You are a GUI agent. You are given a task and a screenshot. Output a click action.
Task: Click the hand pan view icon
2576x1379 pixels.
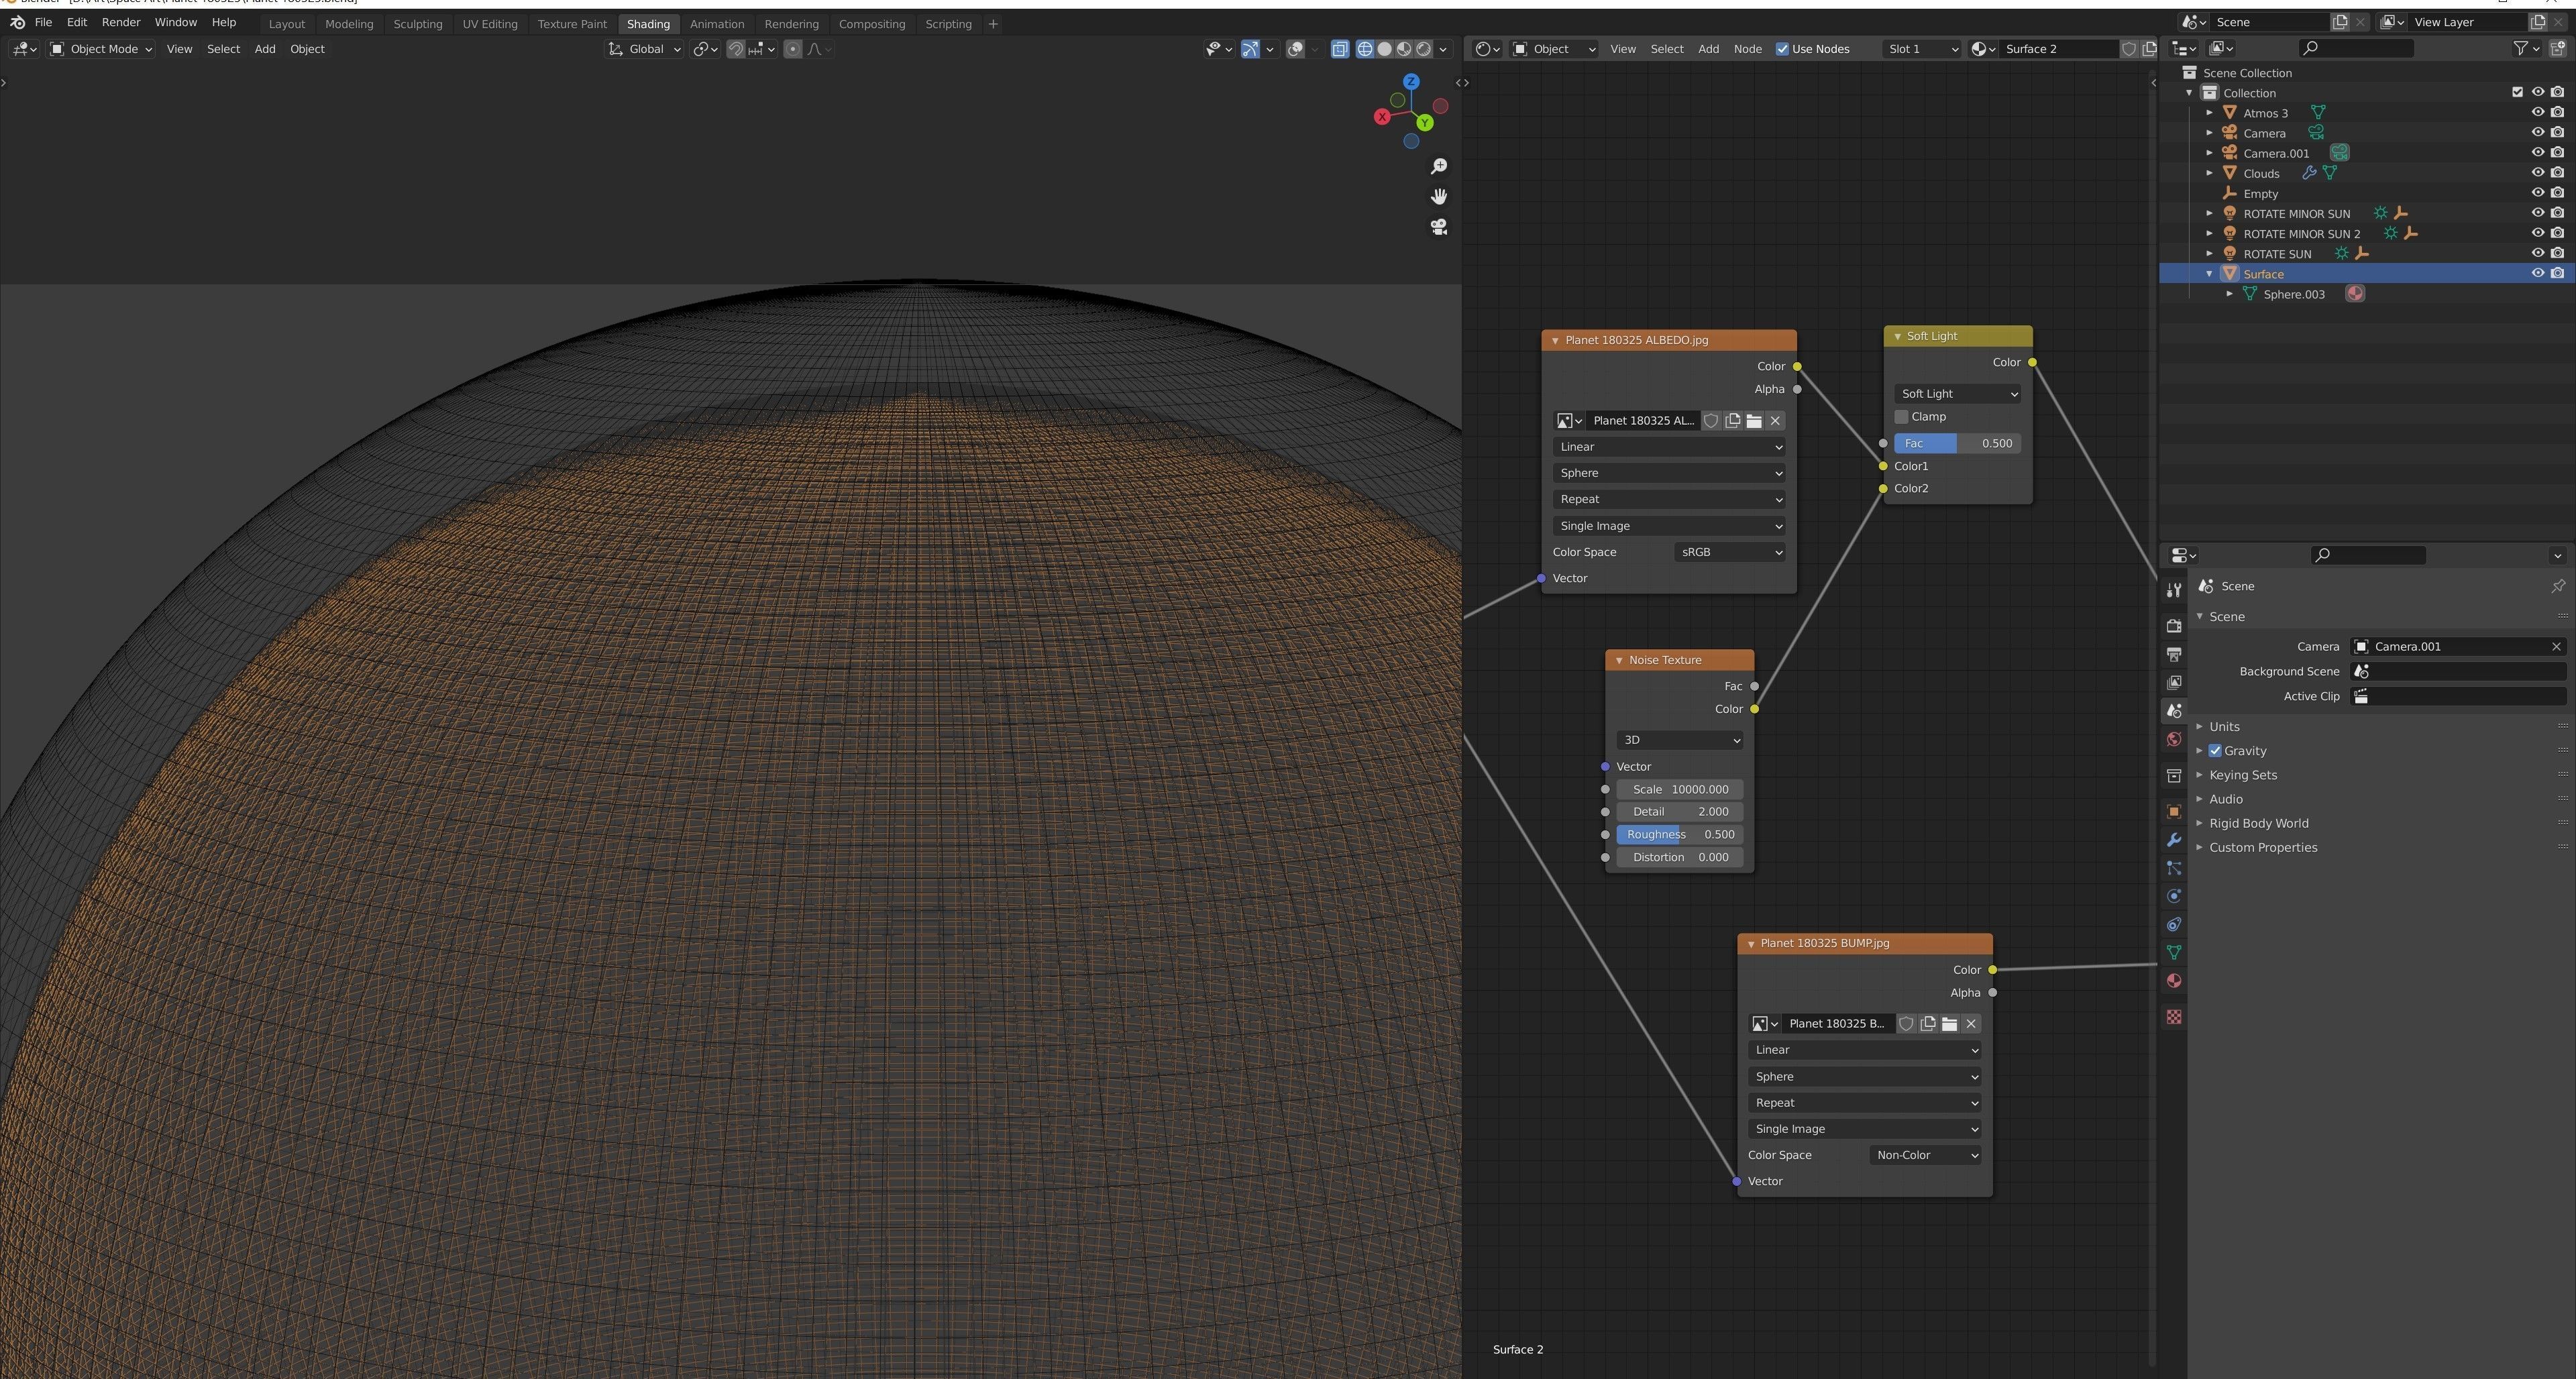[x=1439, y=196]
